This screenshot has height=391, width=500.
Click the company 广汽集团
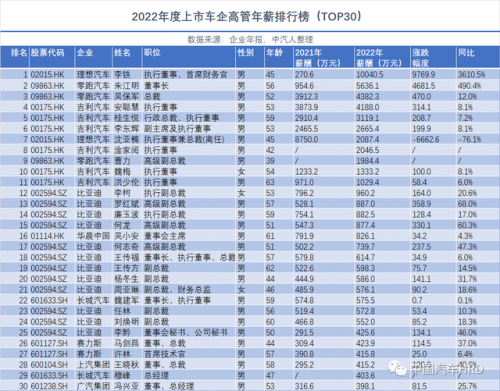pos(93,386)
